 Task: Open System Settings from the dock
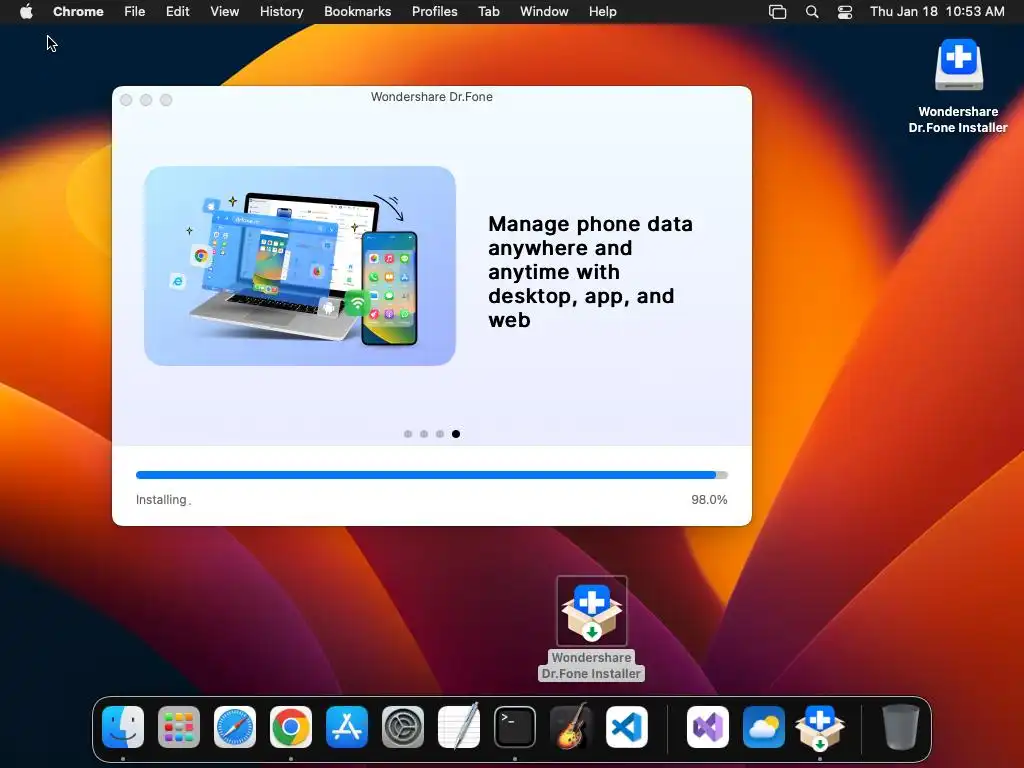click(403, 727)
